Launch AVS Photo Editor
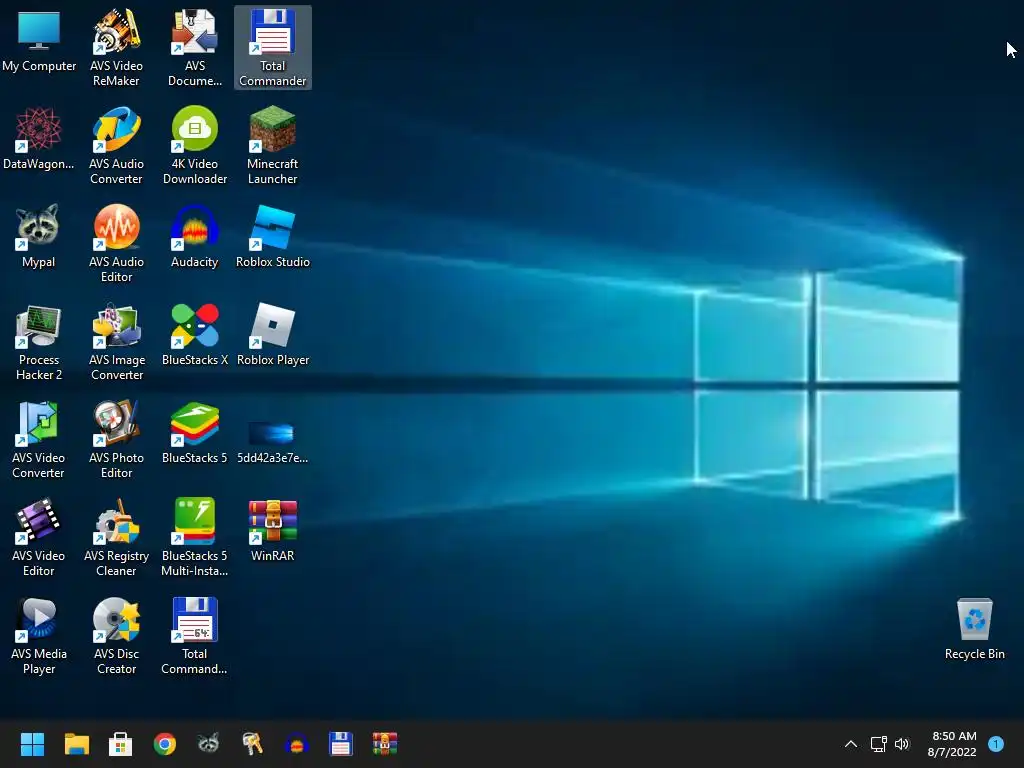Screen dimensions: 1024x768 [x=116, y=439]
